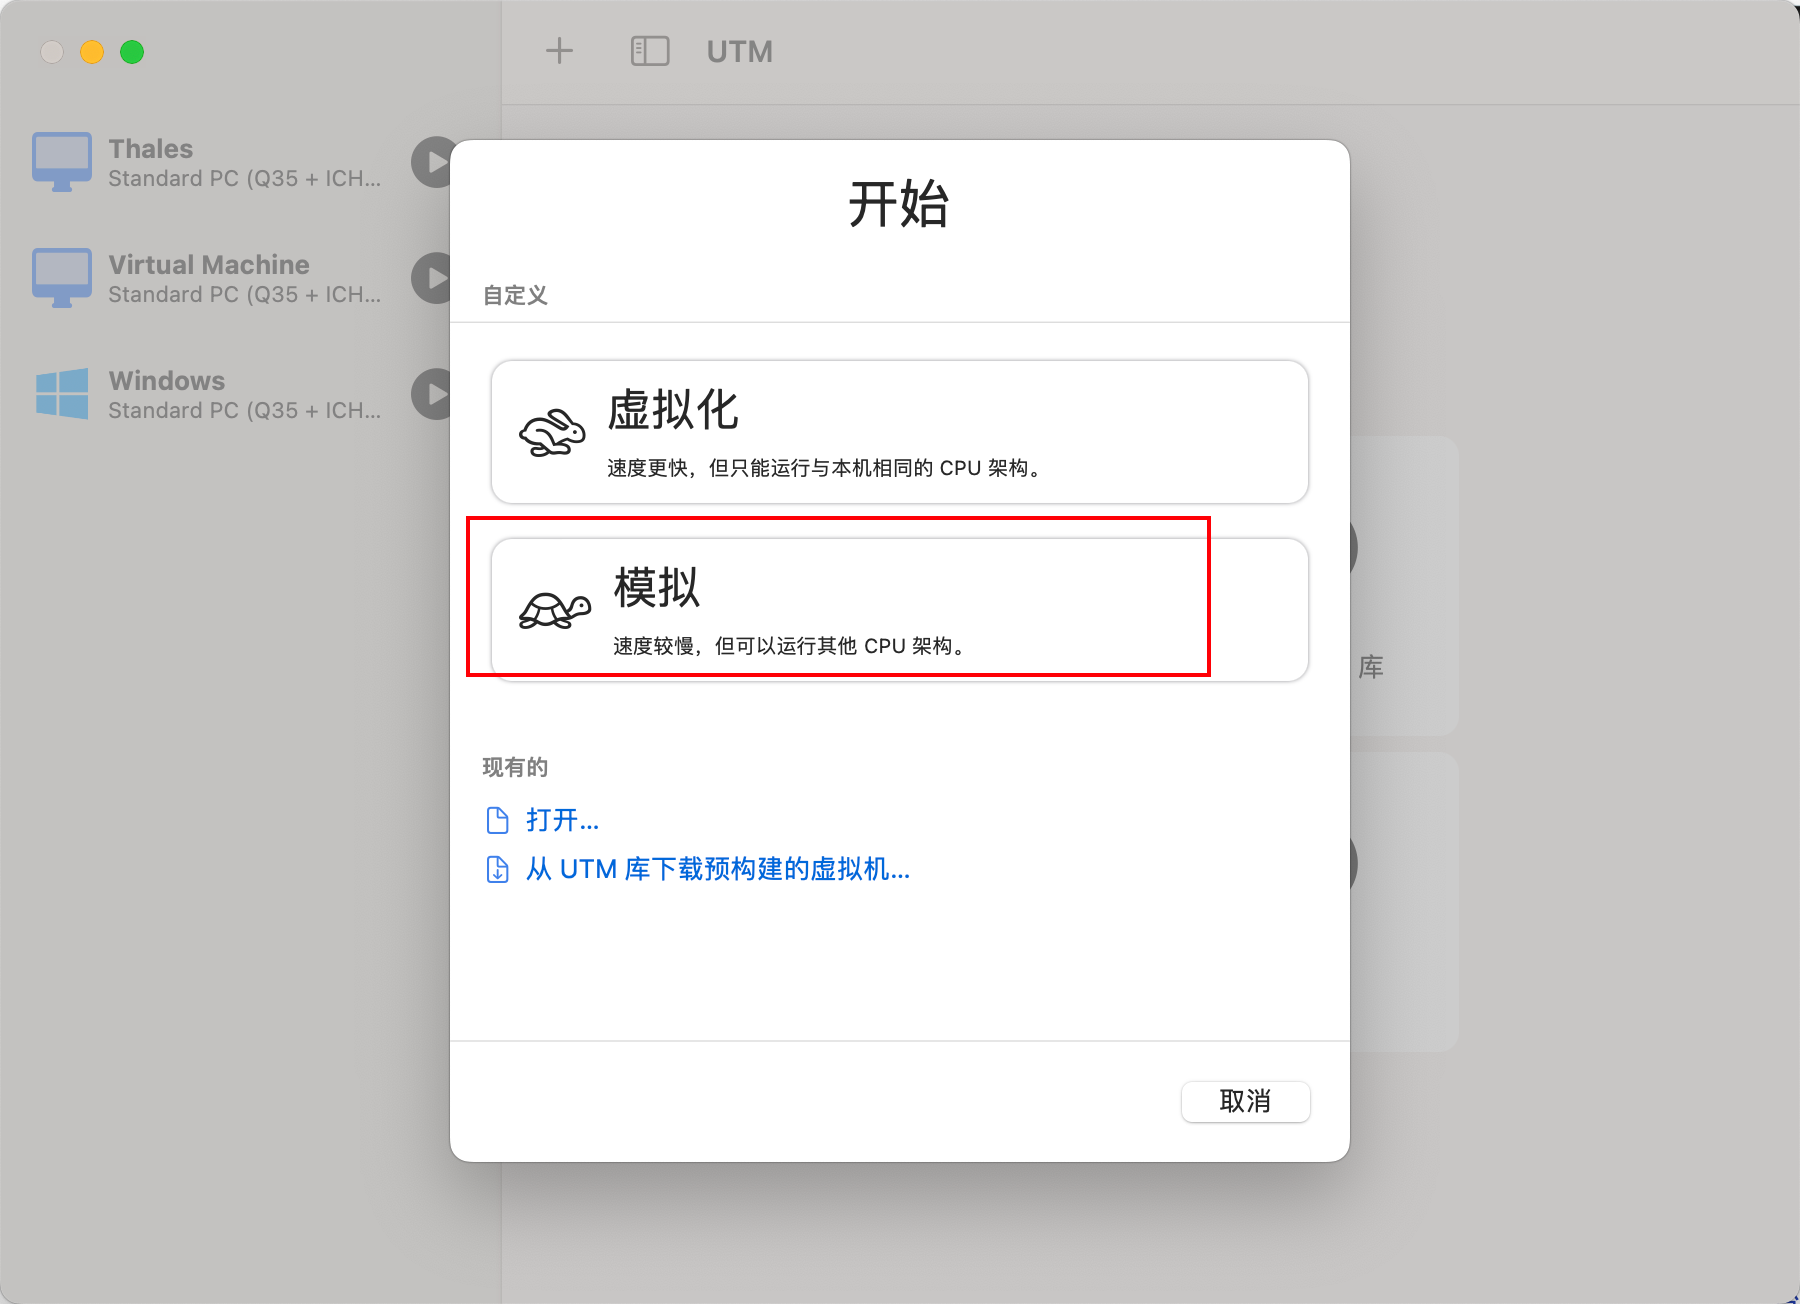The width and height of the screenshot is (1800, 1304).
Task: Choose the 模拟 (Emulate) option card
Action: tap(900, 610)
